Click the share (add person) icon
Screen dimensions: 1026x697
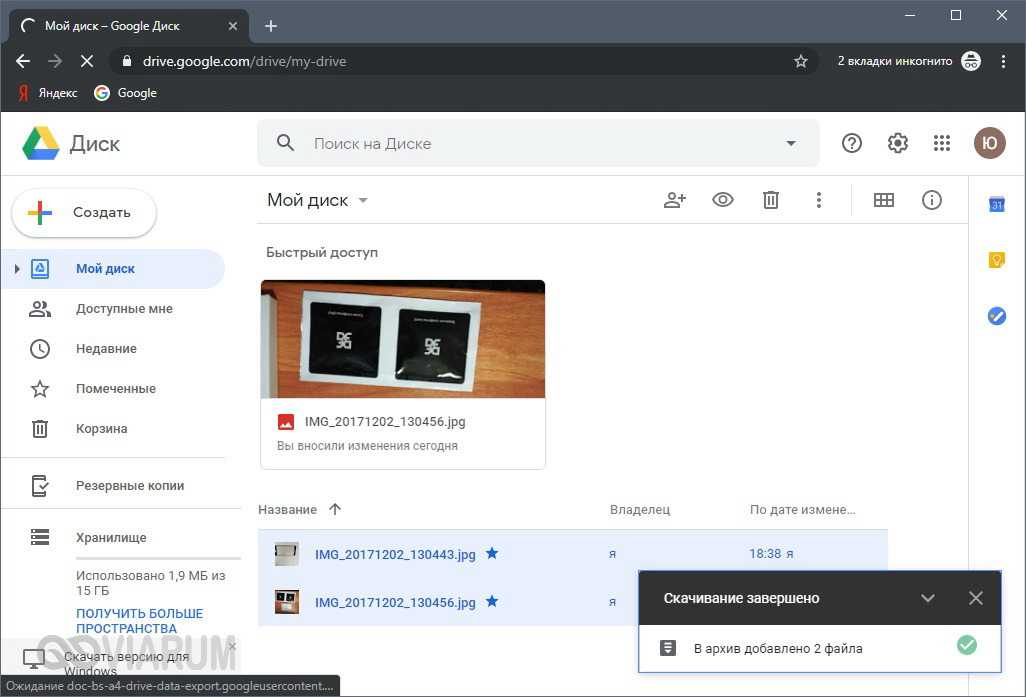675,200
